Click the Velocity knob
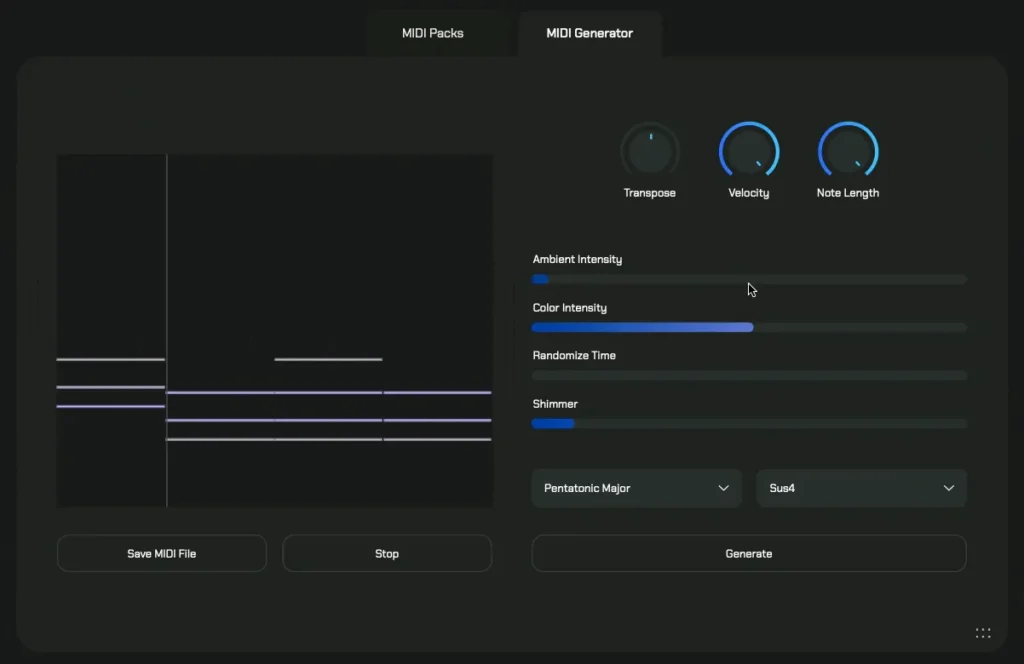The image size is (1024, 664). click(749, 152)
